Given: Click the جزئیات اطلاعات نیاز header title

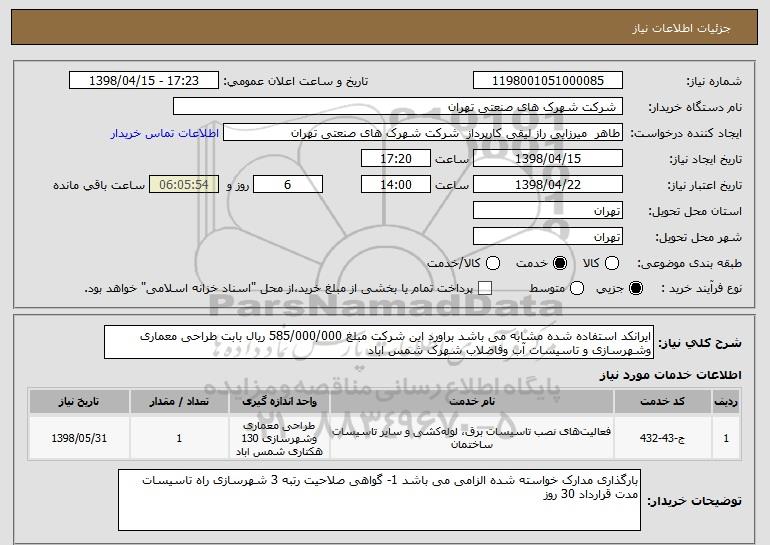Looking at the screenshot, I should coord(681,28).
